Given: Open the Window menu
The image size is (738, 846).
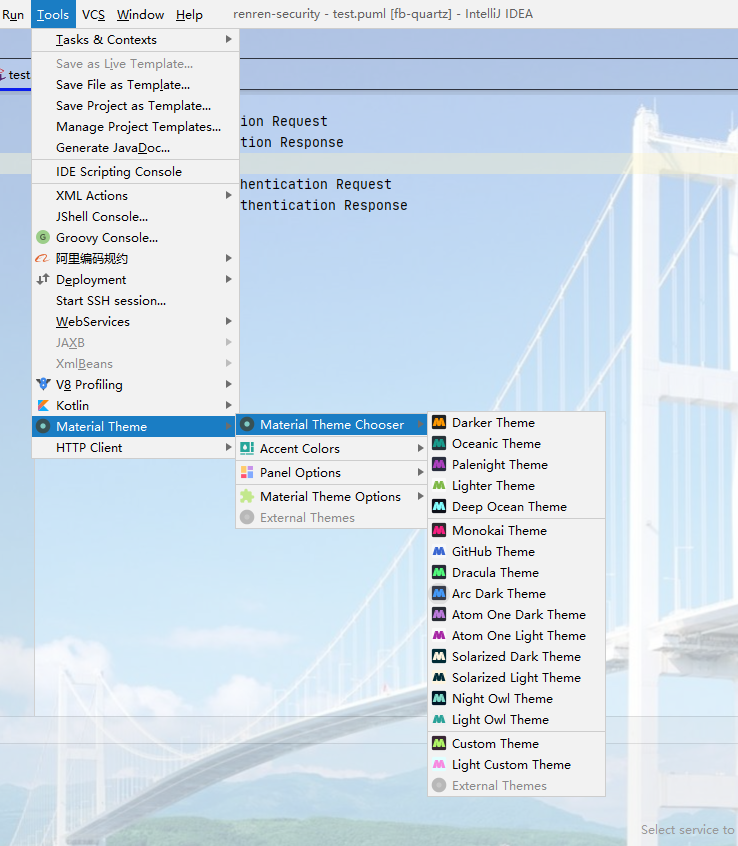Looking at the screenshot, I should coord(140,15).
